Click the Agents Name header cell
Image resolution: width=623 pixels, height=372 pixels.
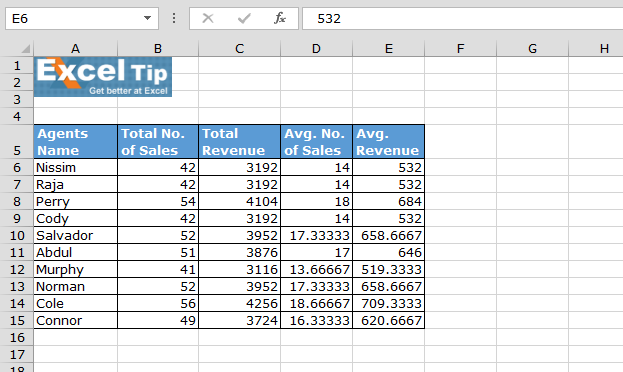coord(75,141)
